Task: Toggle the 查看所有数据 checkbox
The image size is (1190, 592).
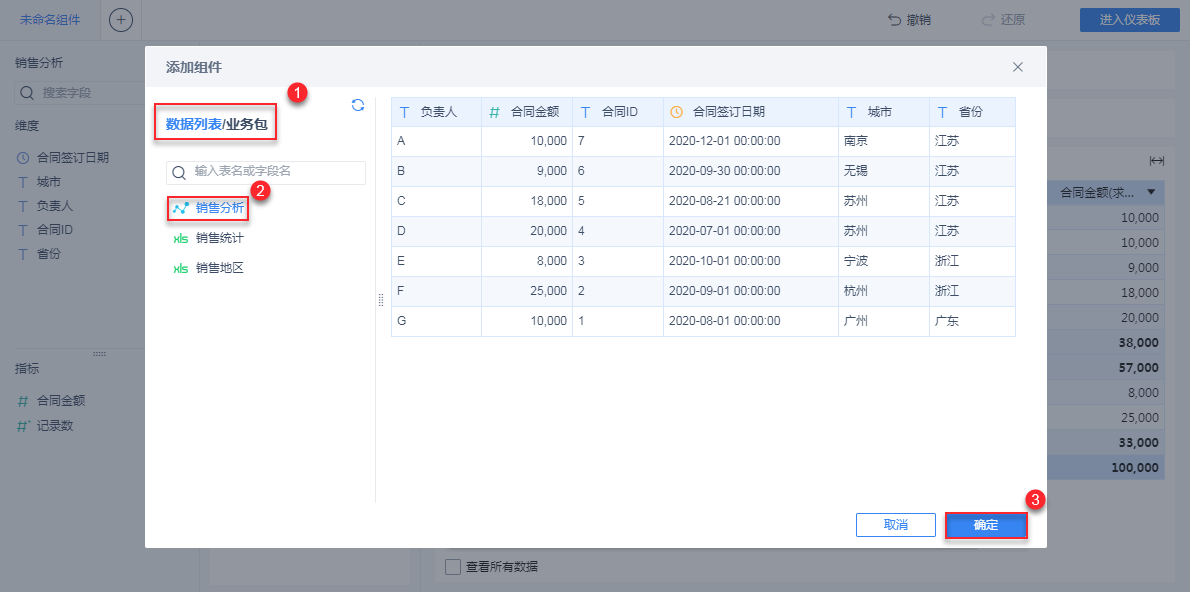Action: tap(453, 567)
